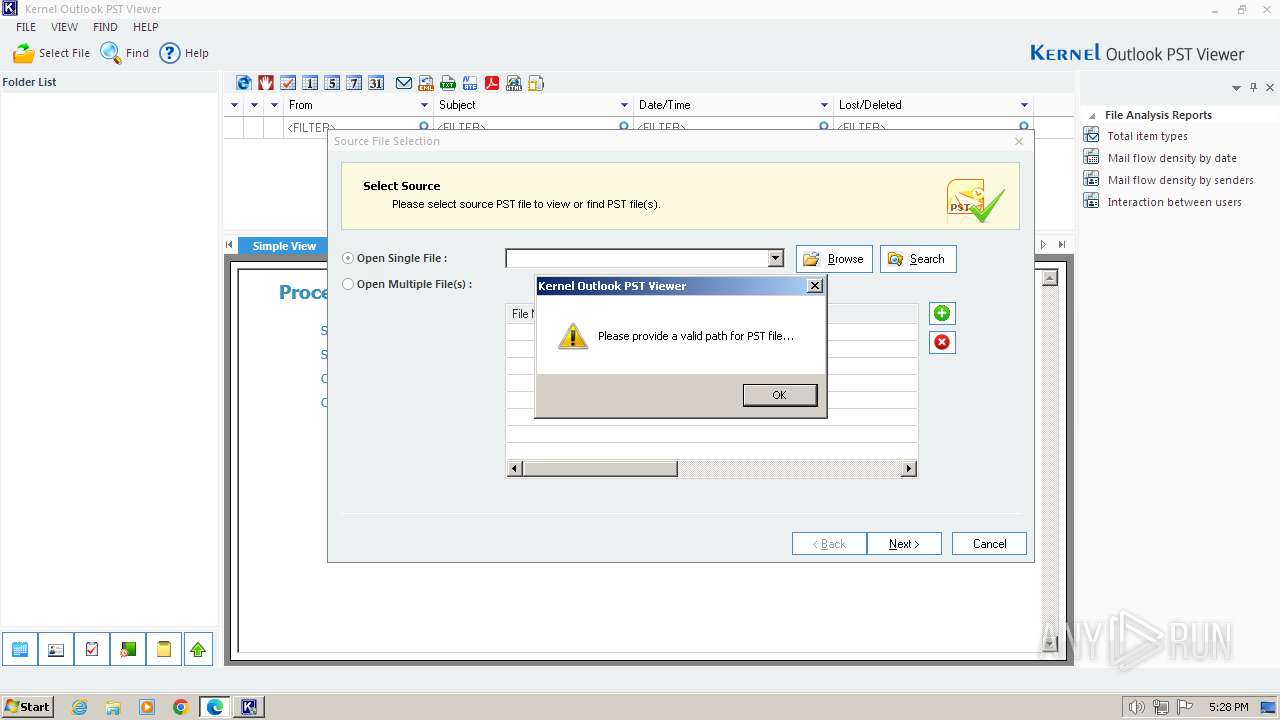Click the red hand stop icon
1280x720 pixels.
266,83
